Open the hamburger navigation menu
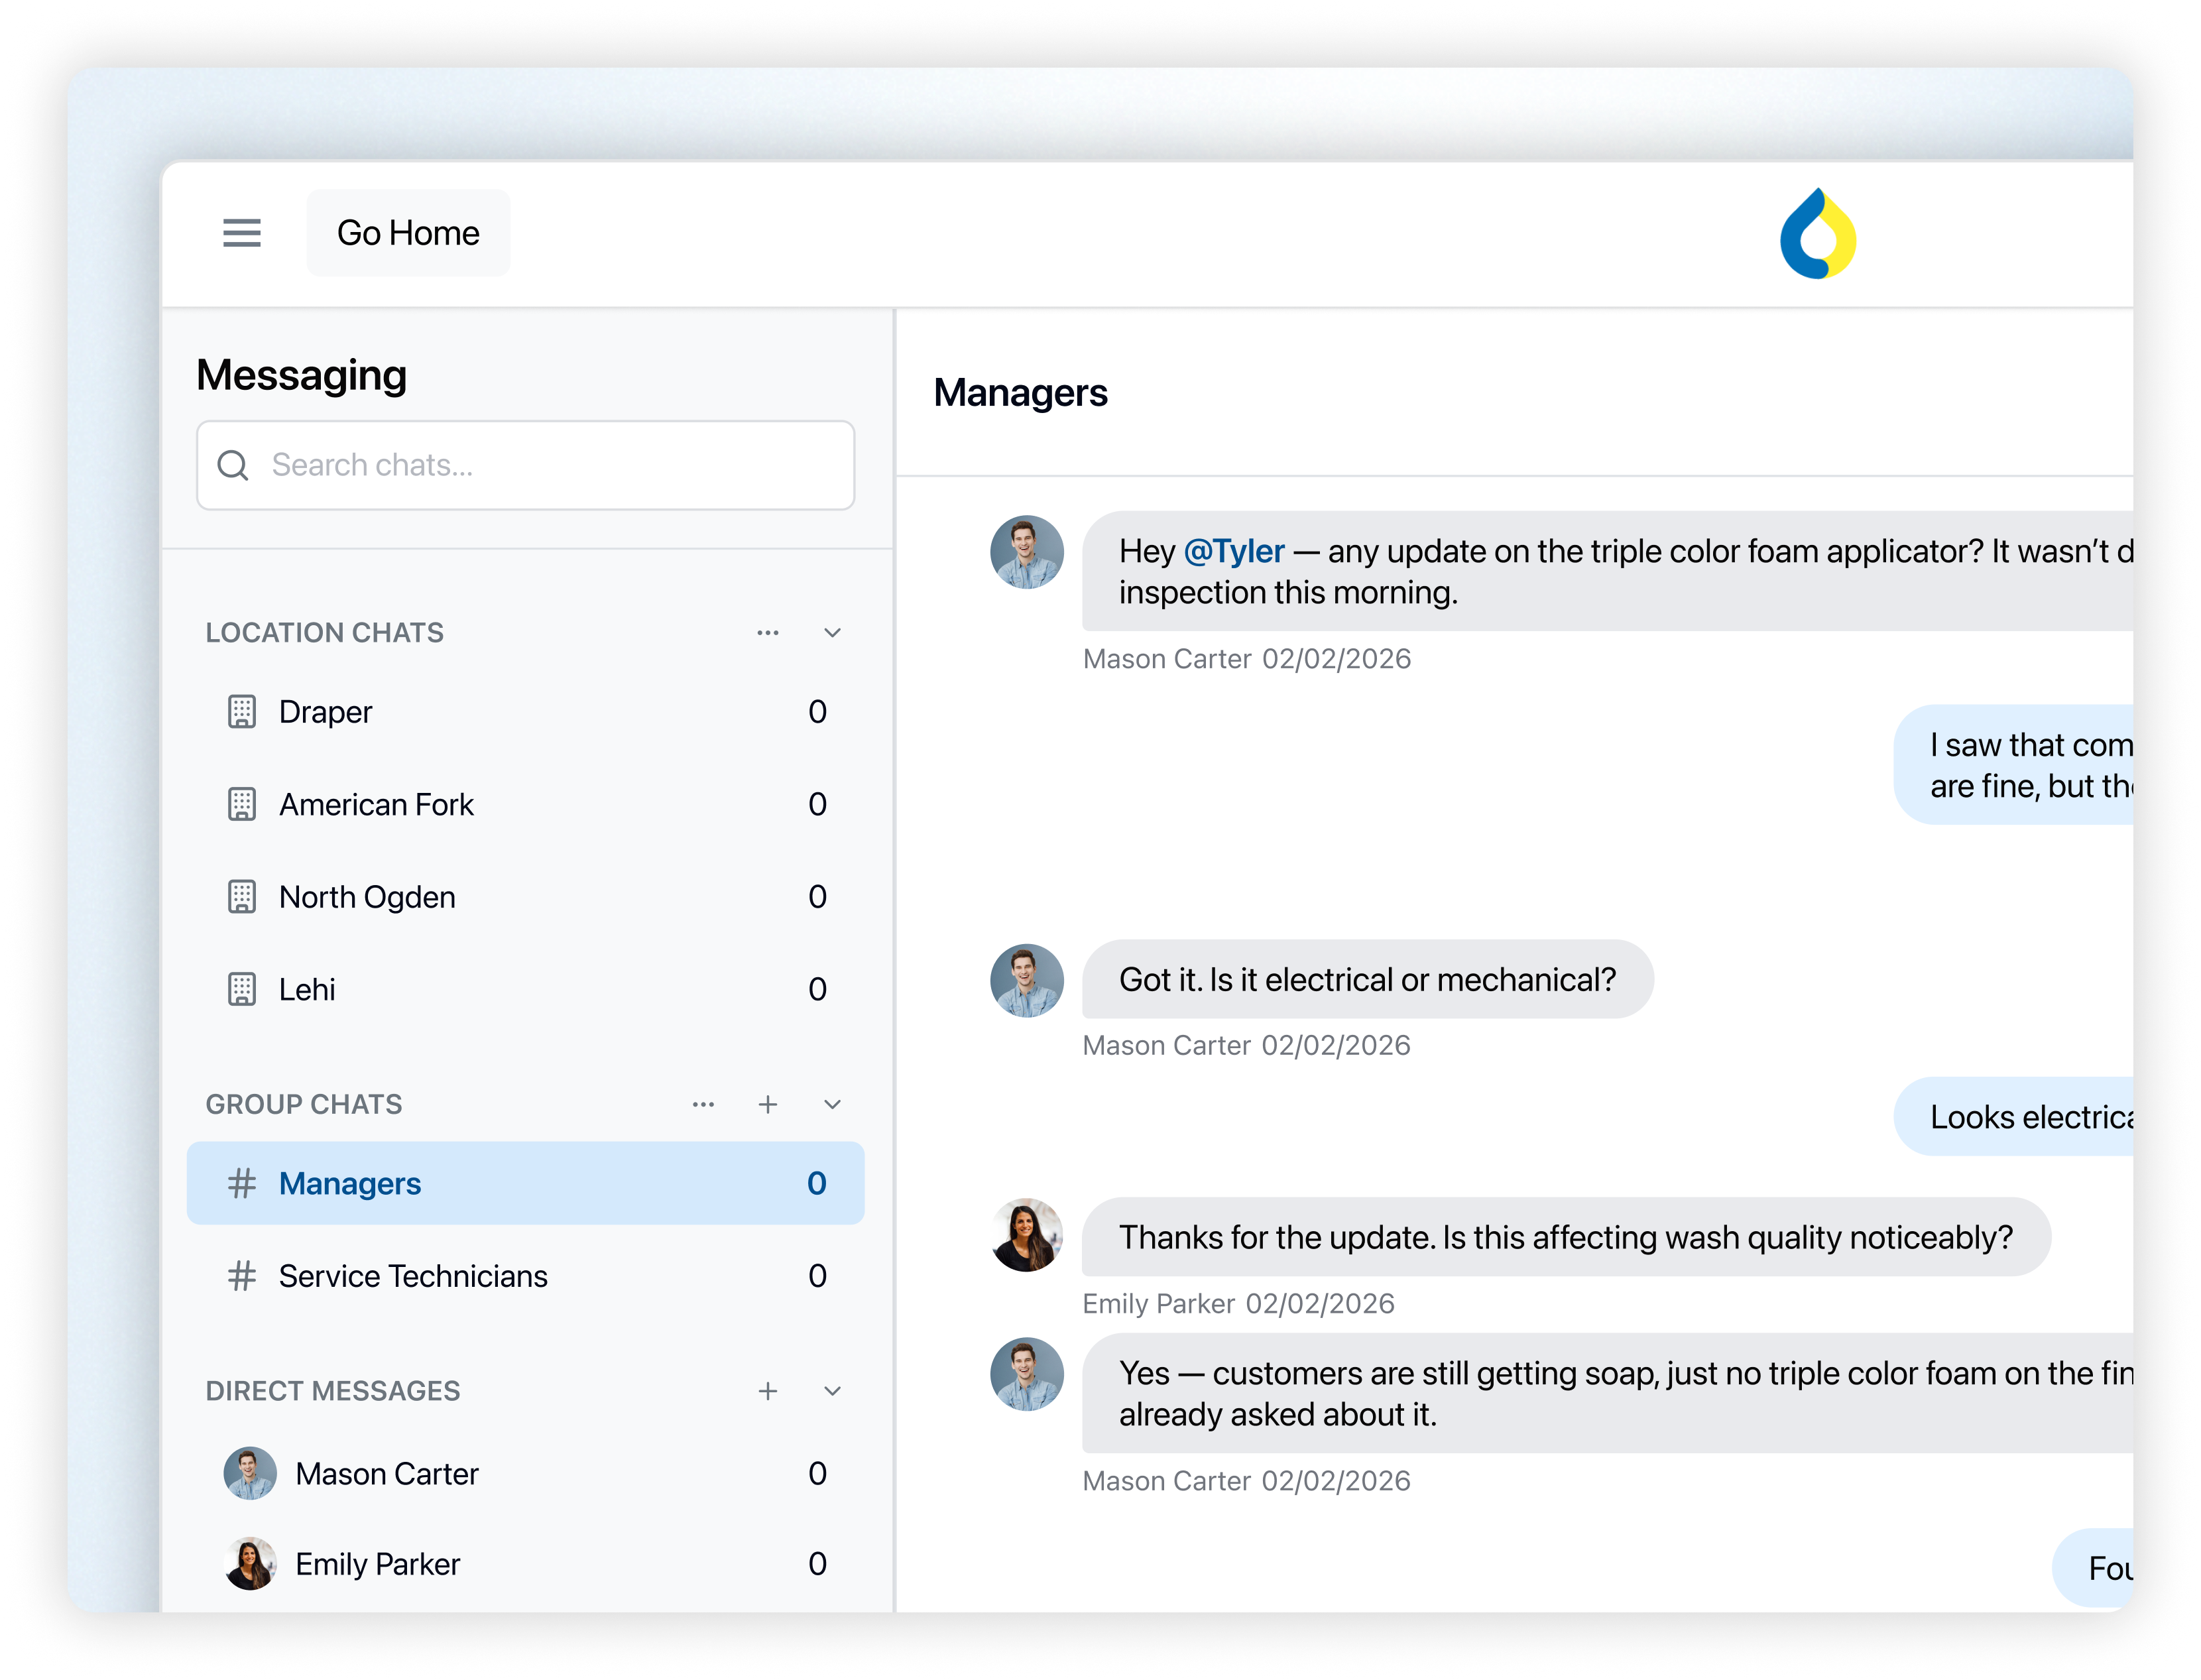Screen dimensions: 2201x1680 [241, 232]
